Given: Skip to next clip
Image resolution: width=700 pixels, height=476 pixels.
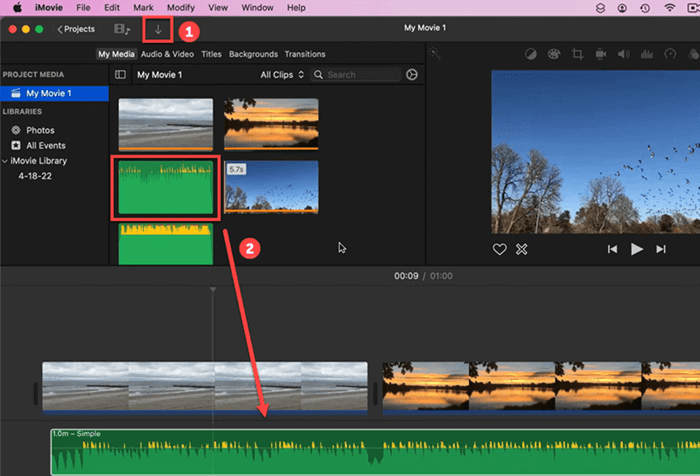Looking at the screenshot, I should 661,249.
